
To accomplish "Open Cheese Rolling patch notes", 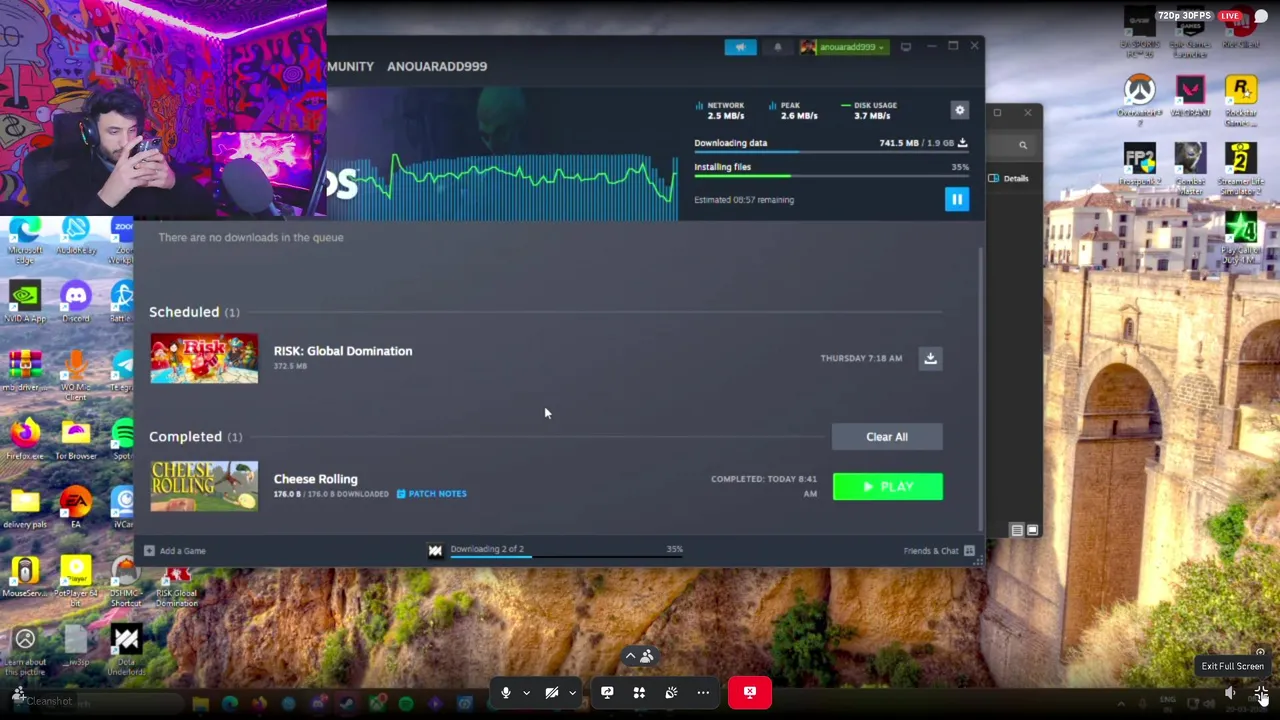I will 431,494.
